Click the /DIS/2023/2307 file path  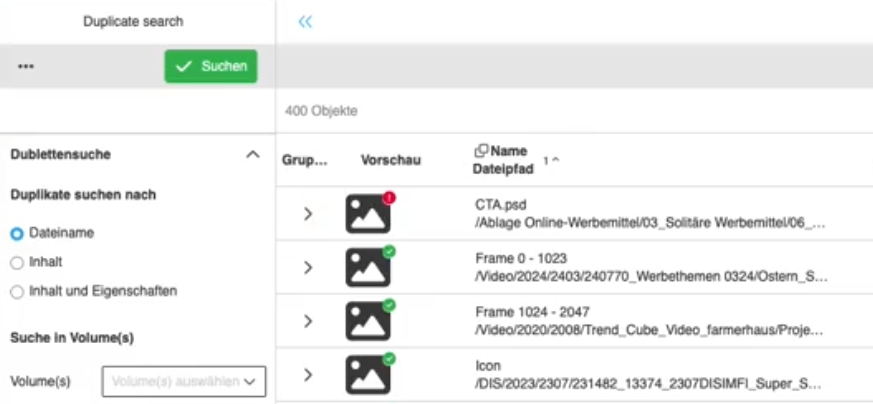(648, 384)
